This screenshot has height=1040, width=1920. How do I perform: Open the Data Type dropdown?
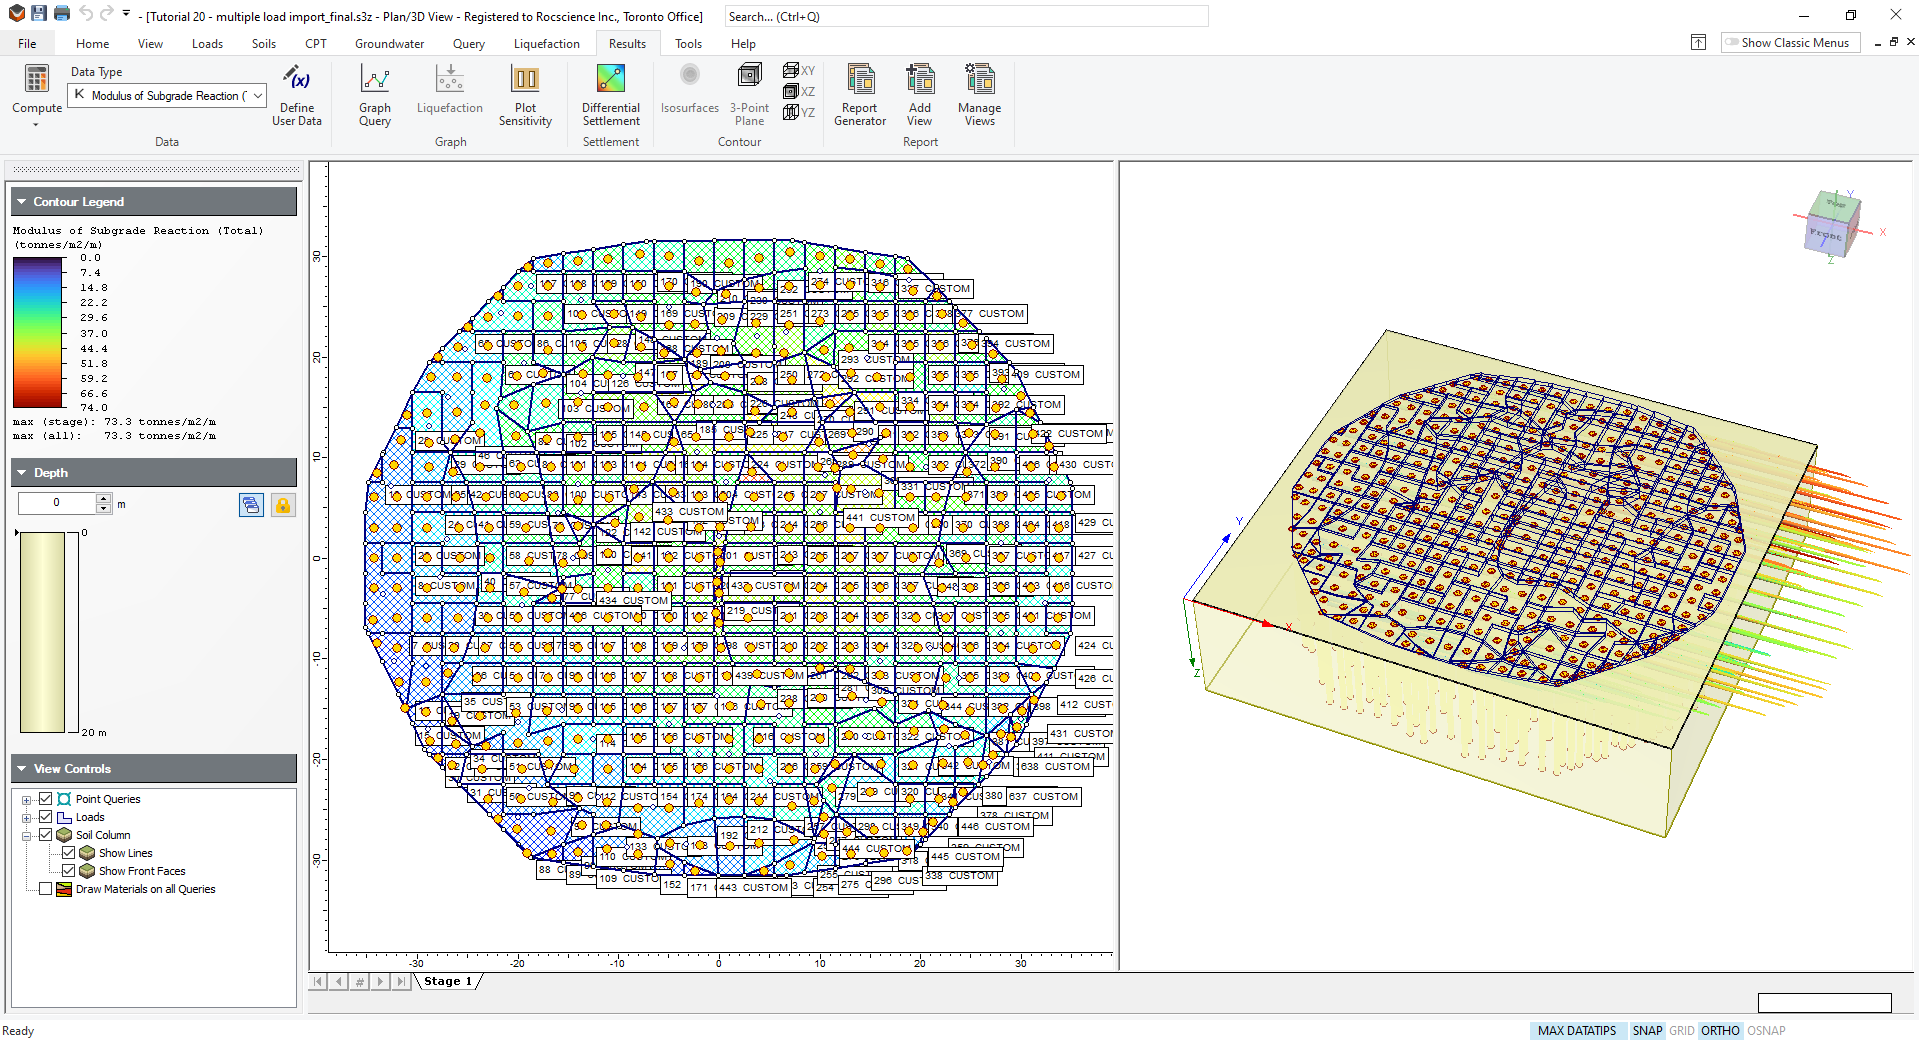pos(257,96)
